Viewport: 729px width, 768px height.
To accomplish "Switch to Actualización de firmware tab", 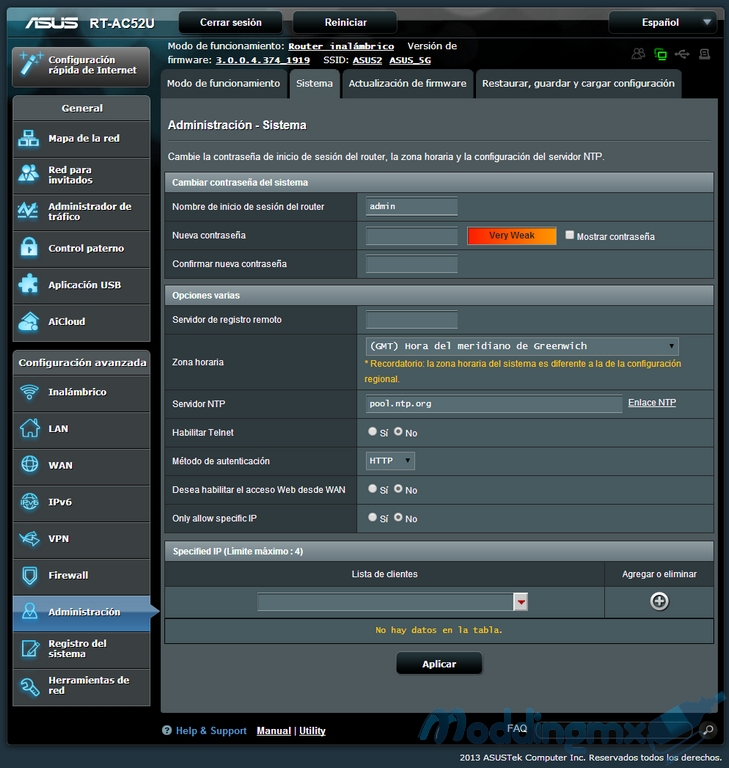I will [407, 84].
